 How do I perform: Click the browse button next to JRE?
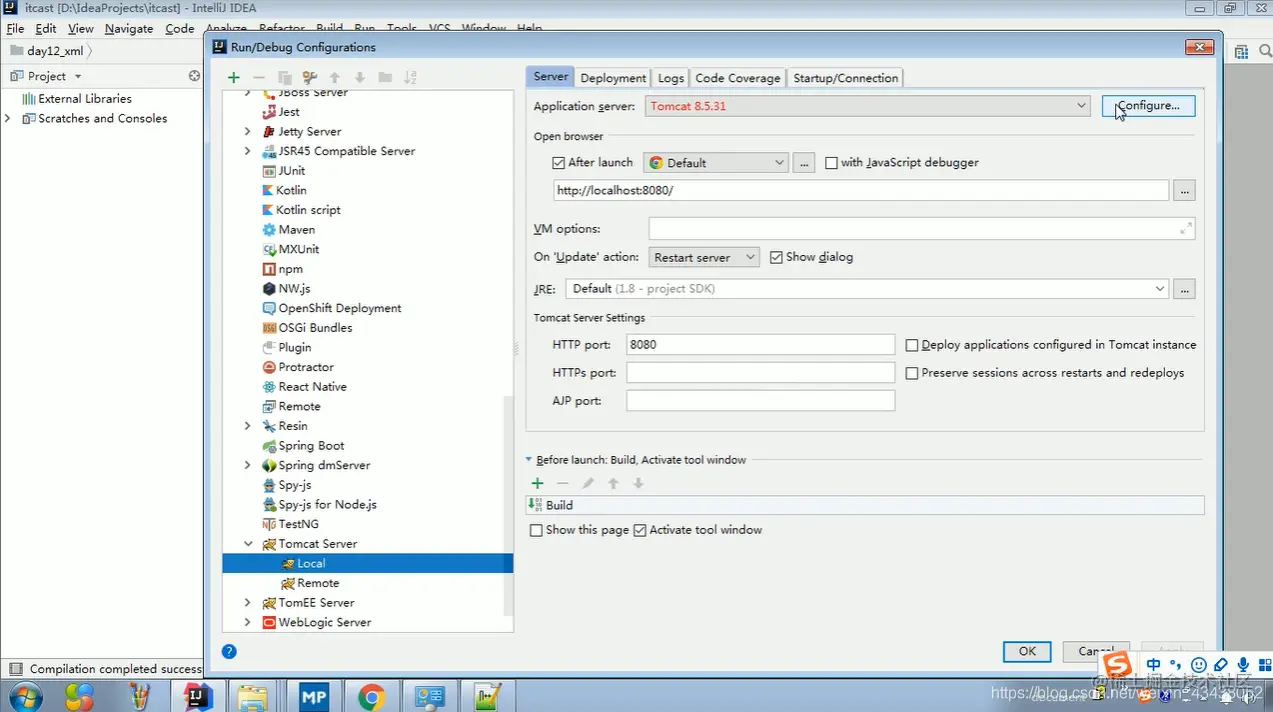(1184, 289)
